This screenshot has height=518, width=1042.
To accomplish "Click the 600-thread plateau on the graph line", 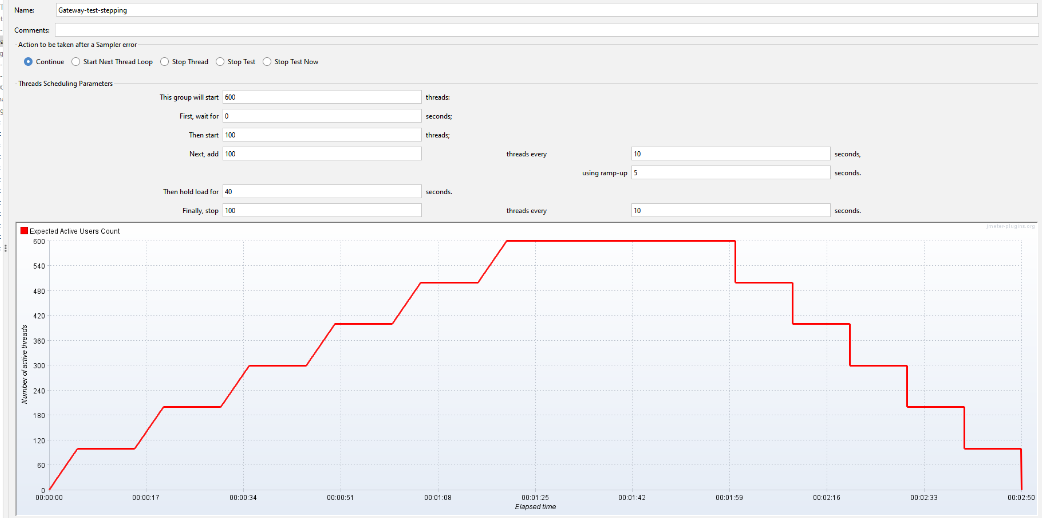I will pyautogui.click(x=620, y=241).
